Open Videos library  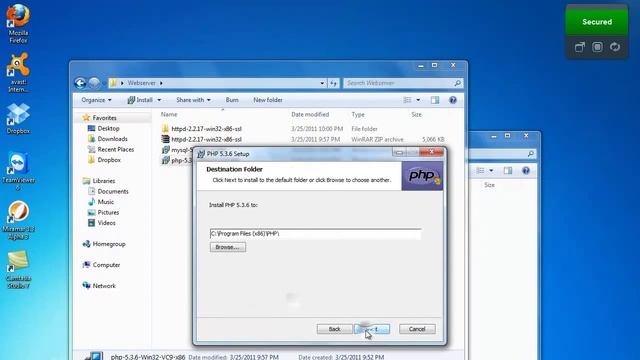[106, 223]
